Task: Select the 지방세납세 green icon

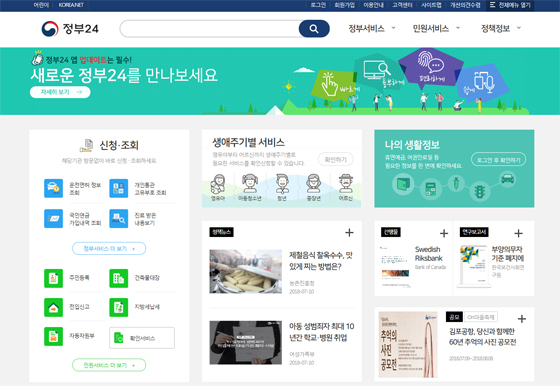Action: 119,307
